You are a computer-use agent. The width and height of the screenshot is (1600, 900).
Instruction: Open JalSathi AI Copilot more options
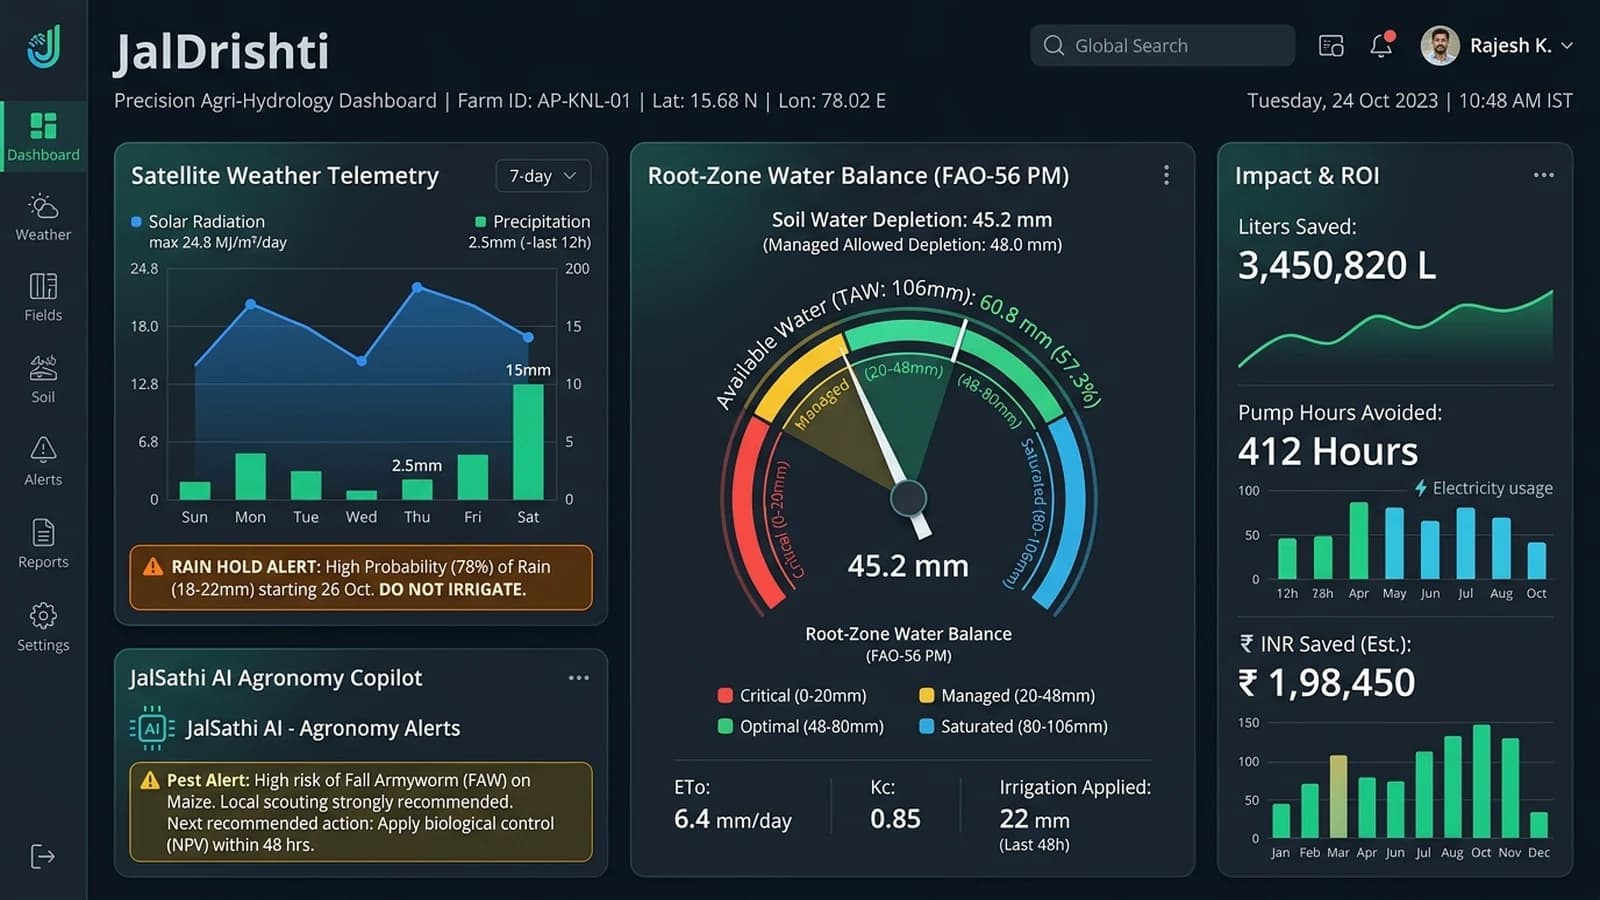click(578, 678)
